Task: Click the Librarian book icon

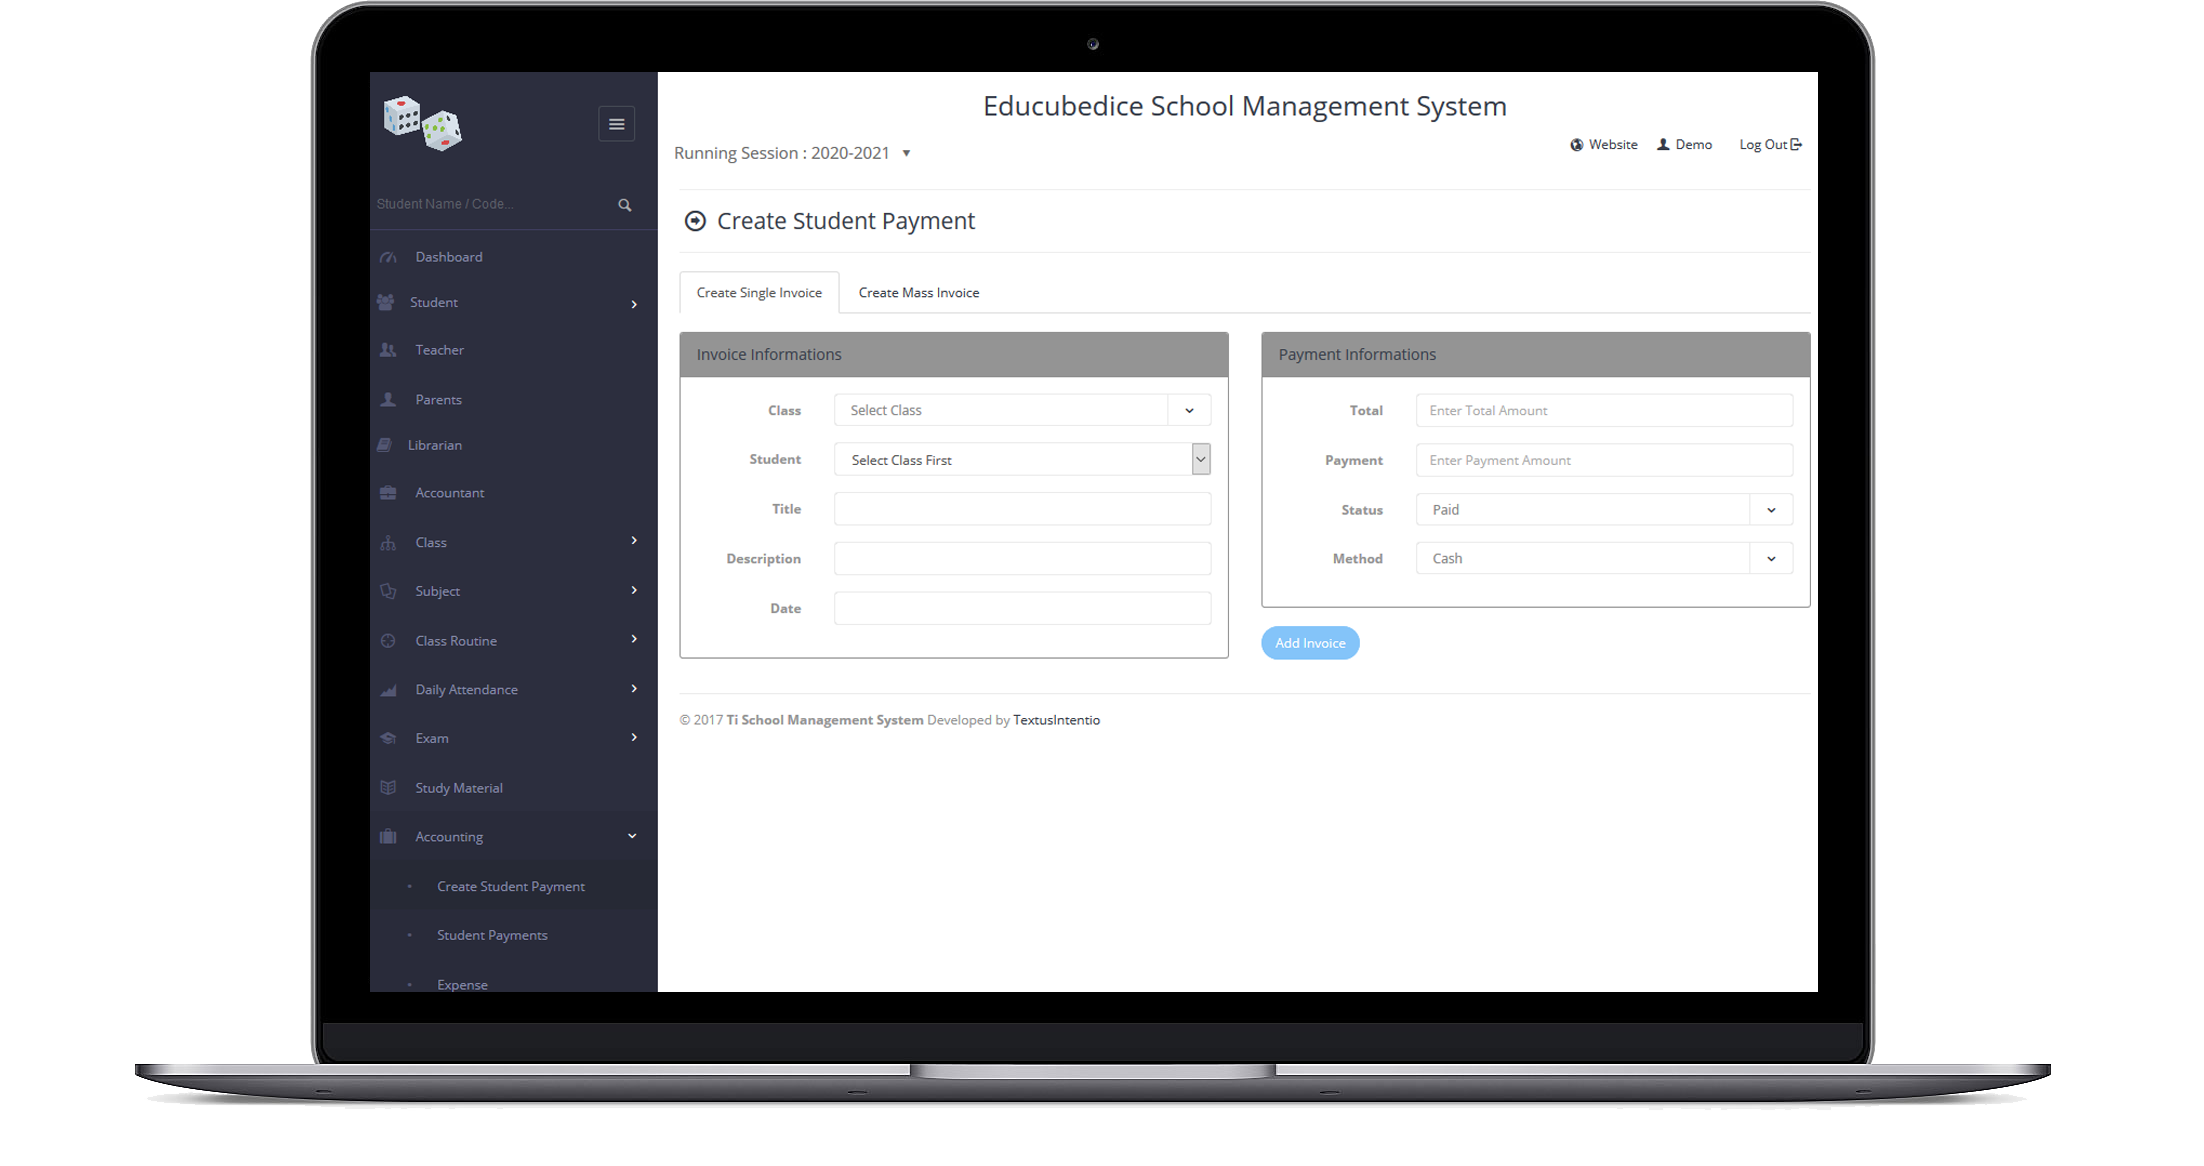Action: (384, 445)
